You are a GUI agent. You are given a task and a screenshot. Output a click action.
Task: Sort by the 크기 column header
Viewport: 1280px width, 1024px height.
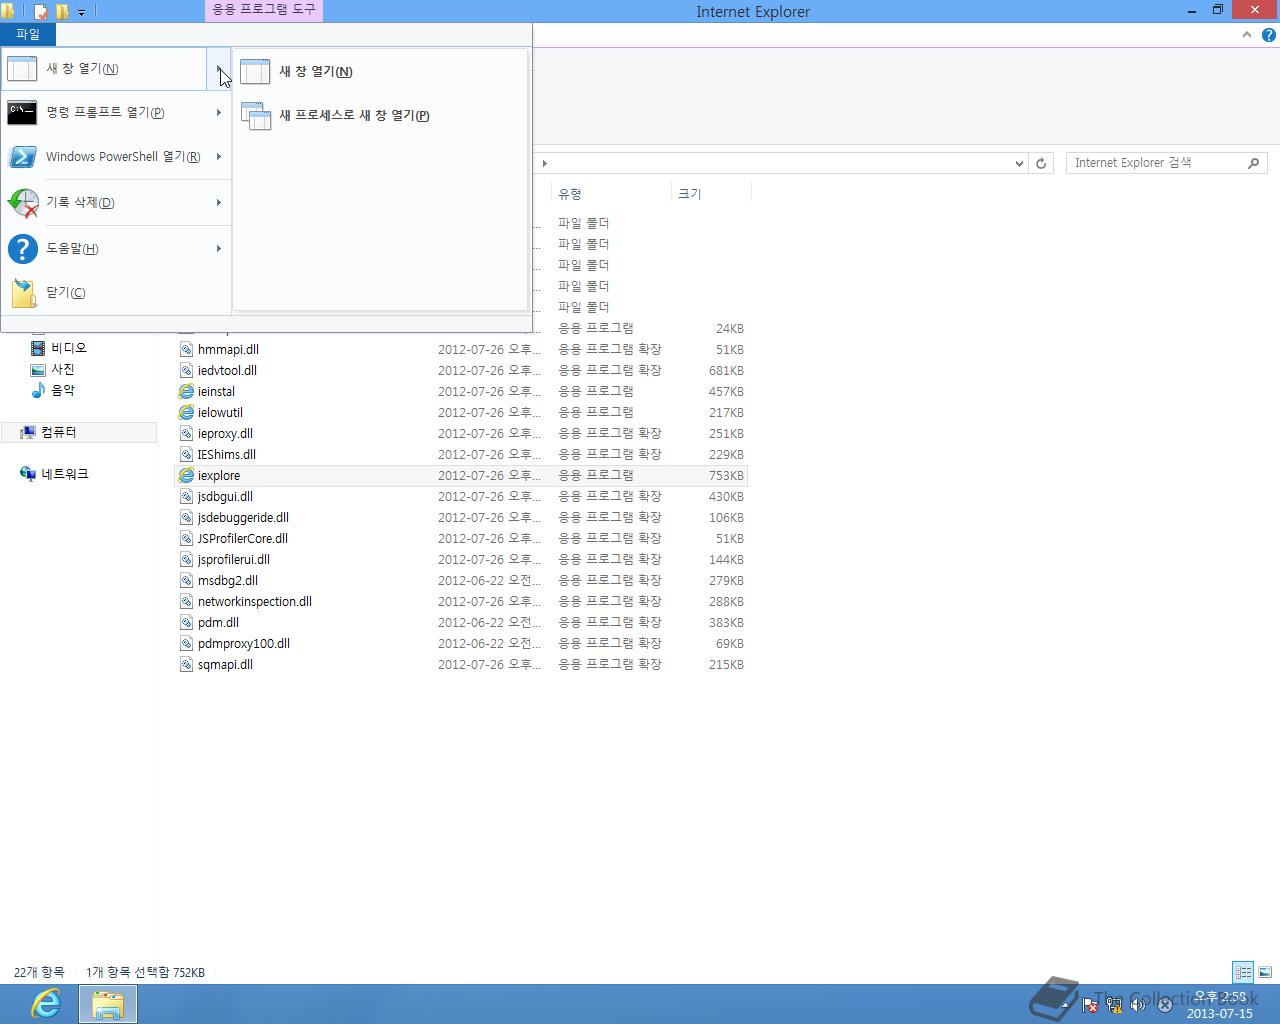pyautogui.click(x=690, y=194)
